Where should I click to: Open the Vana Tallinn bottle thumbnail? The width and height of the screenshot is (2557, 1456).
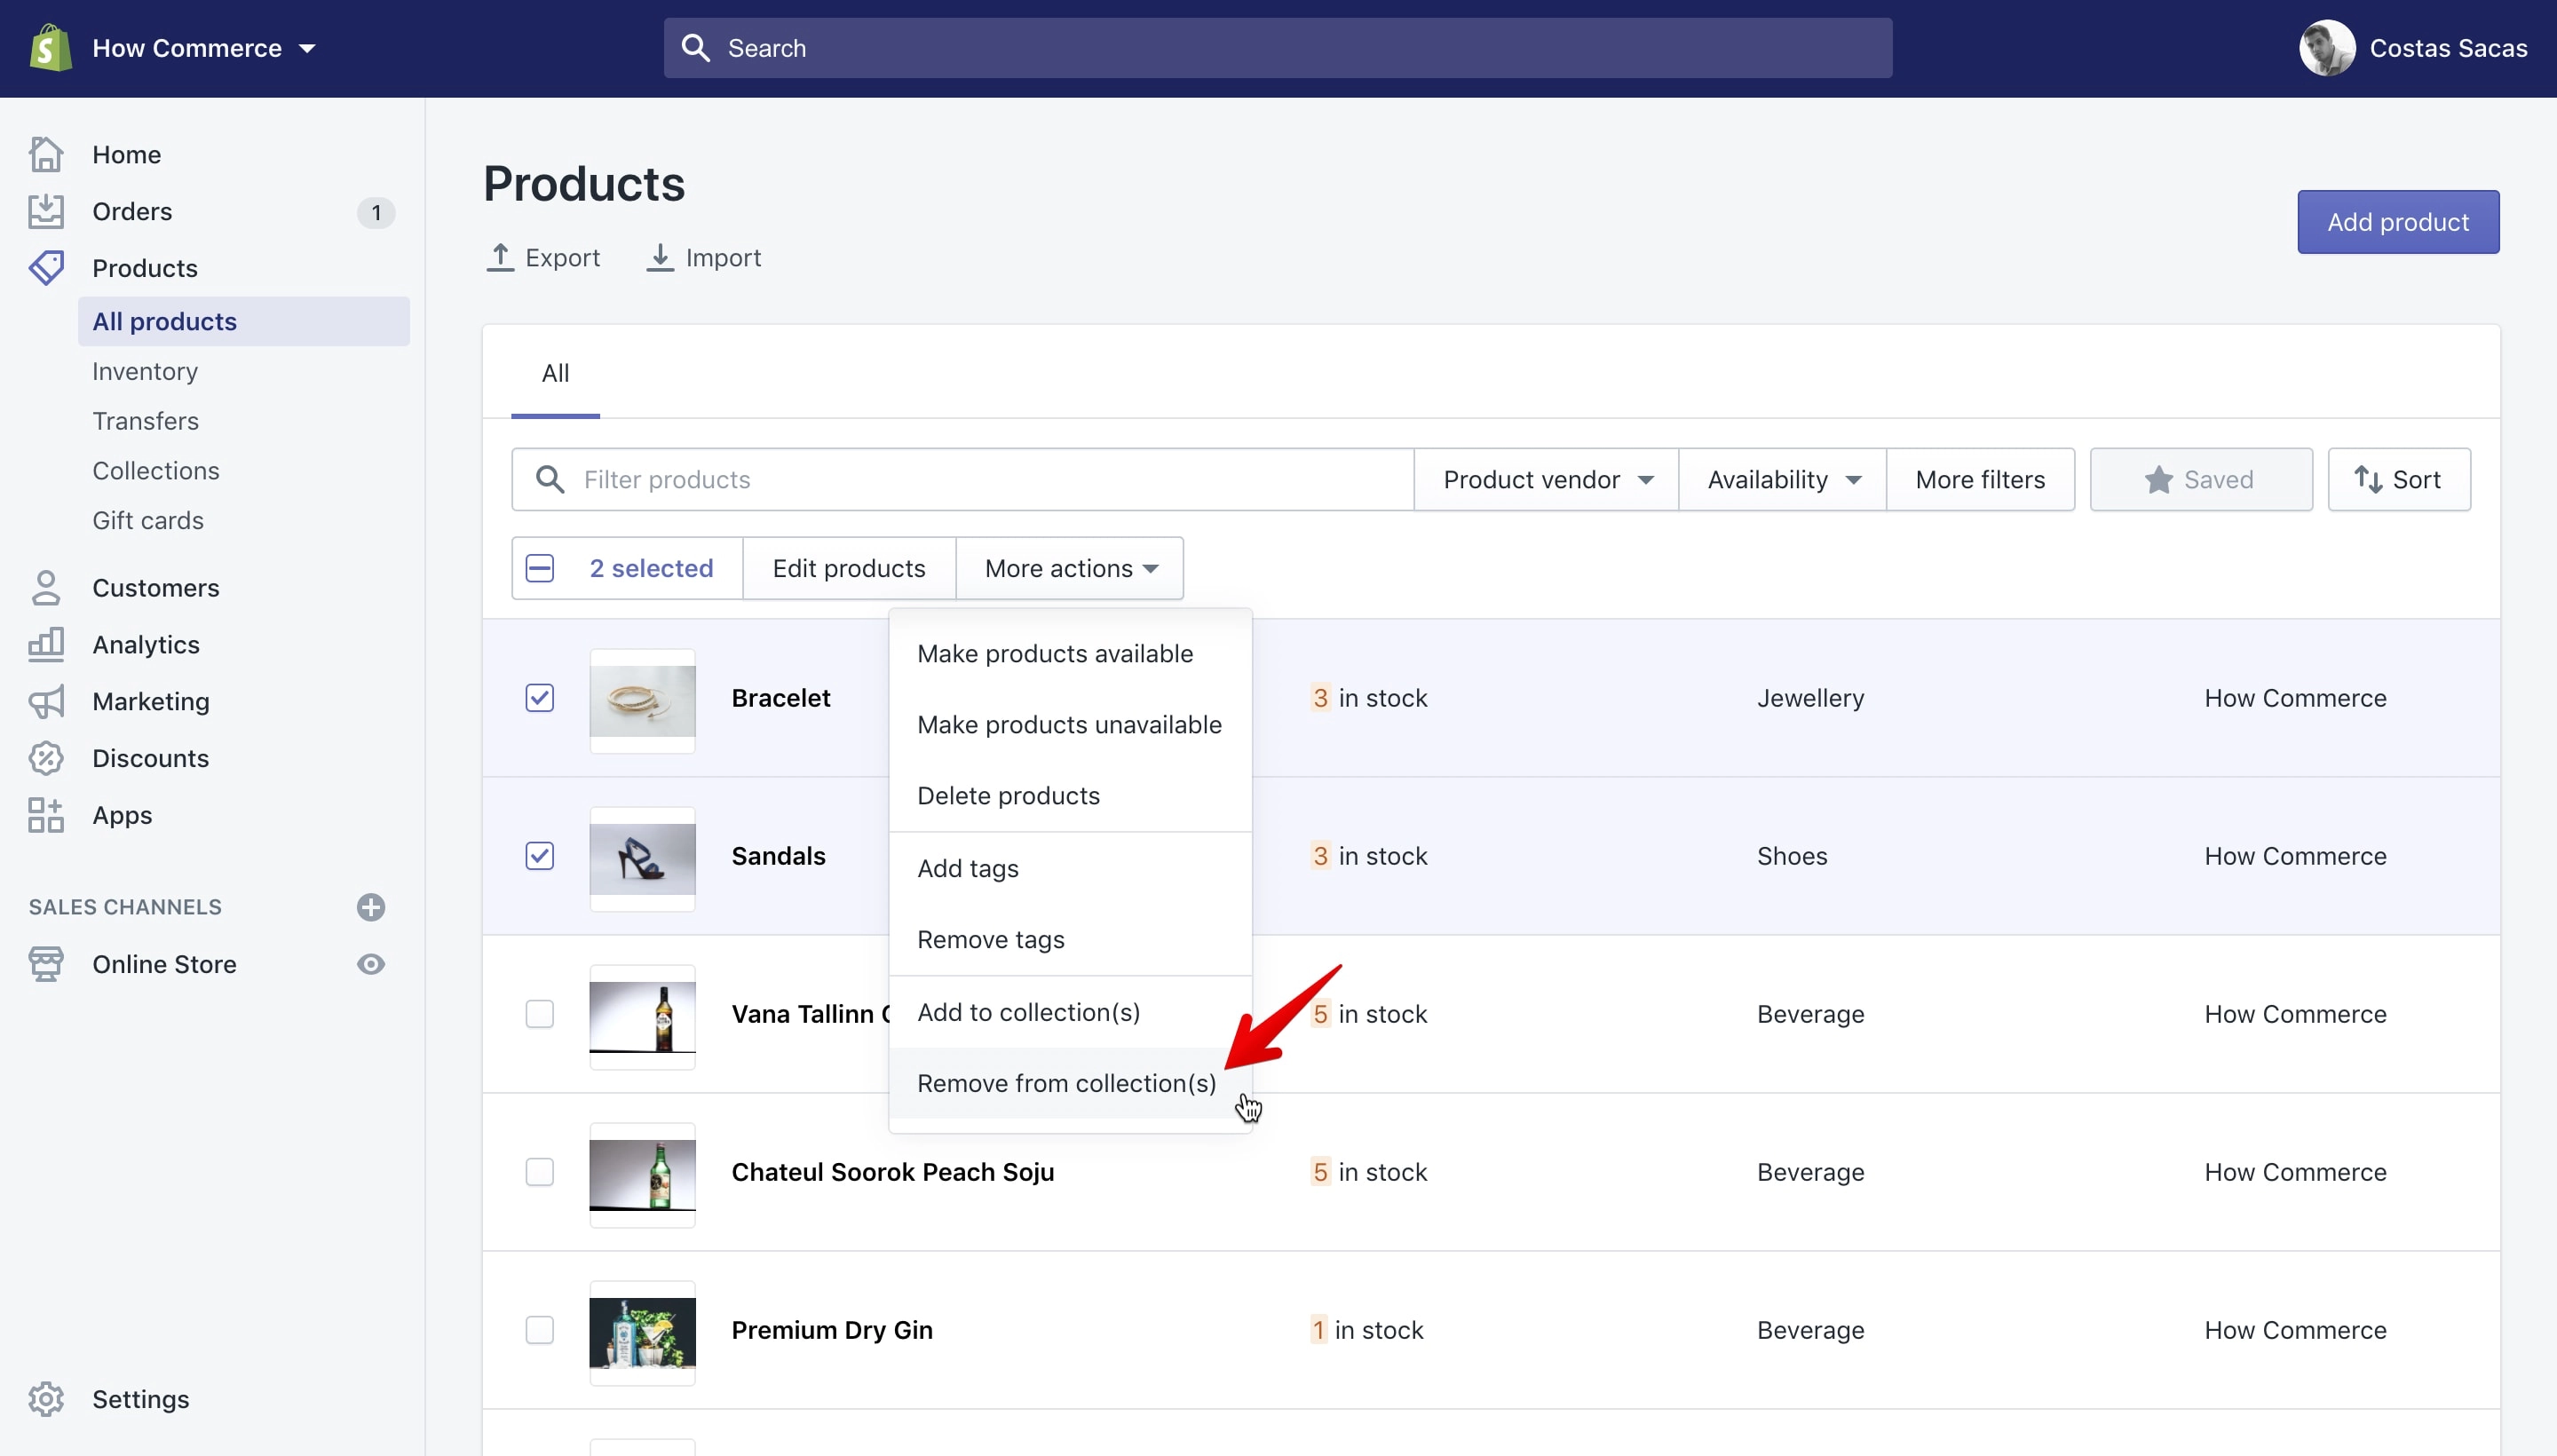(643, 1017)
